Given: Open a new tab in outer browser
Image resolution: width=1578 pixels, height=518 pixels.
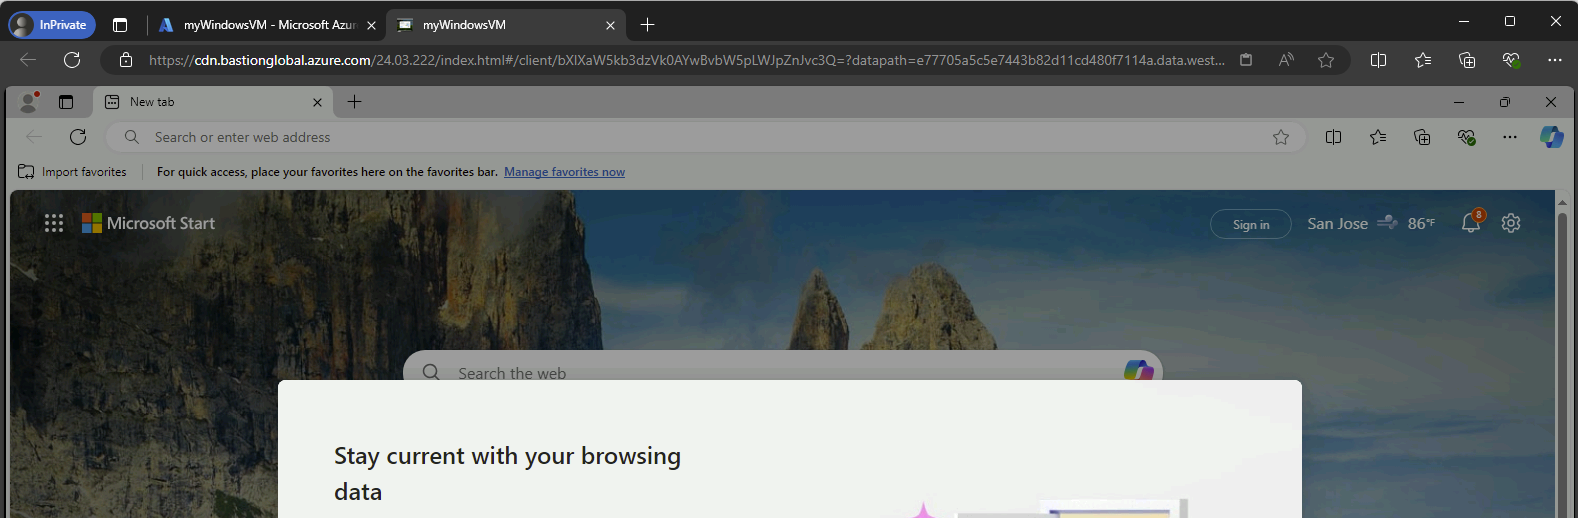Looking at the screenshot, I should click(x=647, y=25).
